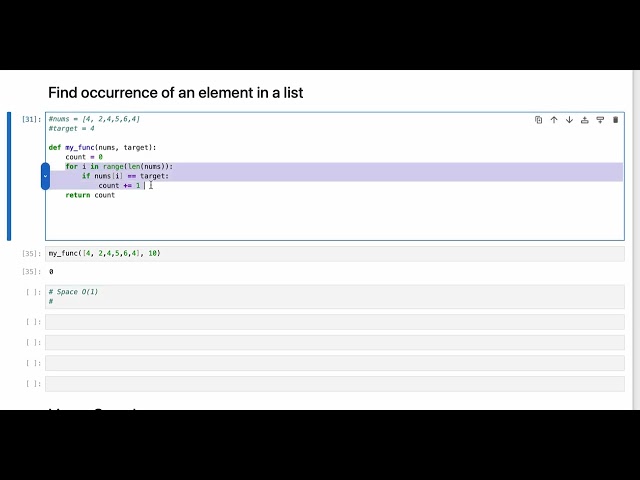This screenshot has height=480, width=640.
Task: Click the notebook's vertical scrollbar
Action: coord(636,240)
